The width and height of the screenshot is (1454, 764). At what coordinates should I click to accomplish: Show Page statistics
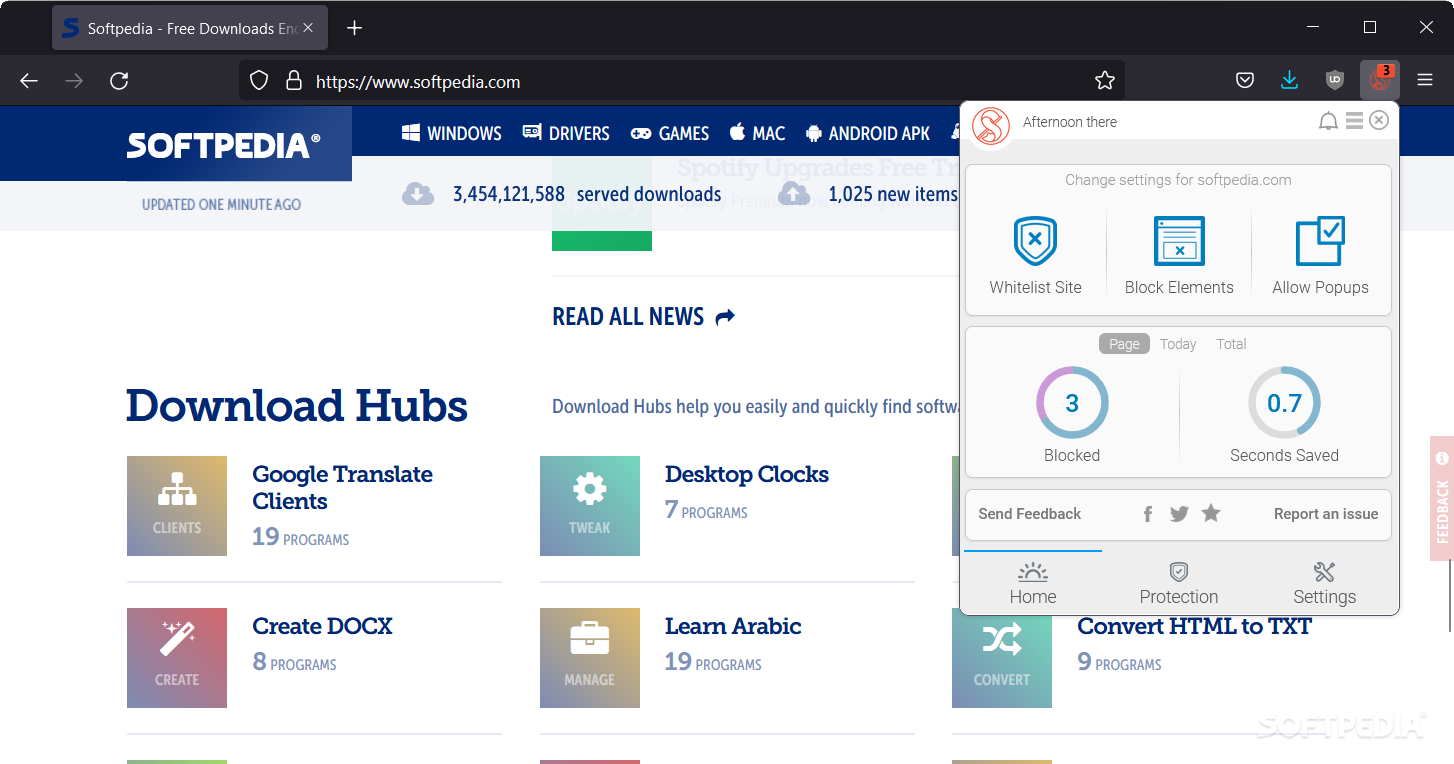pyautogui.click(x=1124, y=344)
